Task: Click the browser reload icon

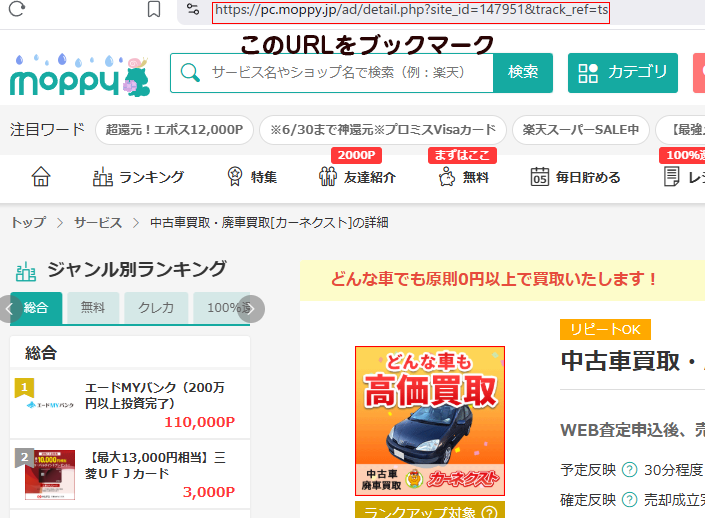Action: coord(17,9)
